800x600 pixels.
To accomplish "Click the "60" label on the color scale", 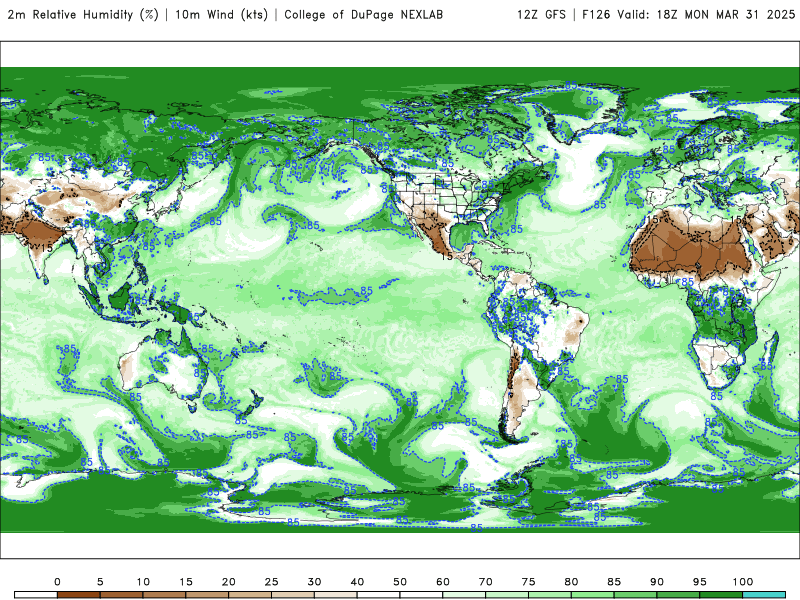I will (x=443, y=582).
